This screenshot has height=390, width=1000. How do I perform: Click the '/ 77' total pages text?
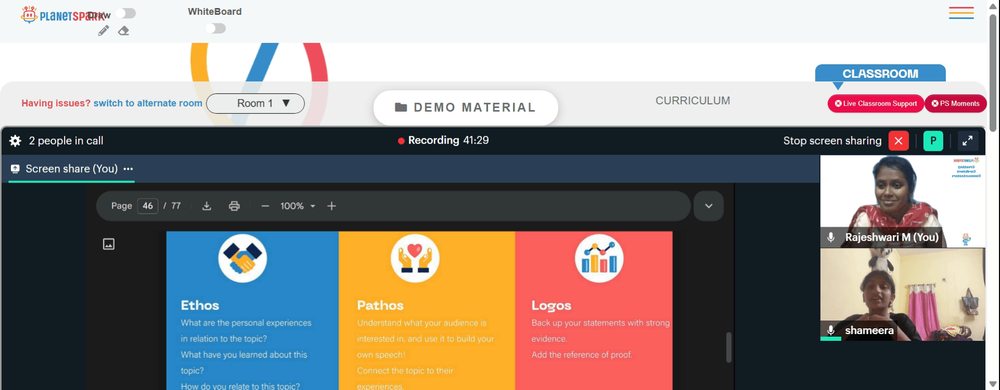click(172, 206)
